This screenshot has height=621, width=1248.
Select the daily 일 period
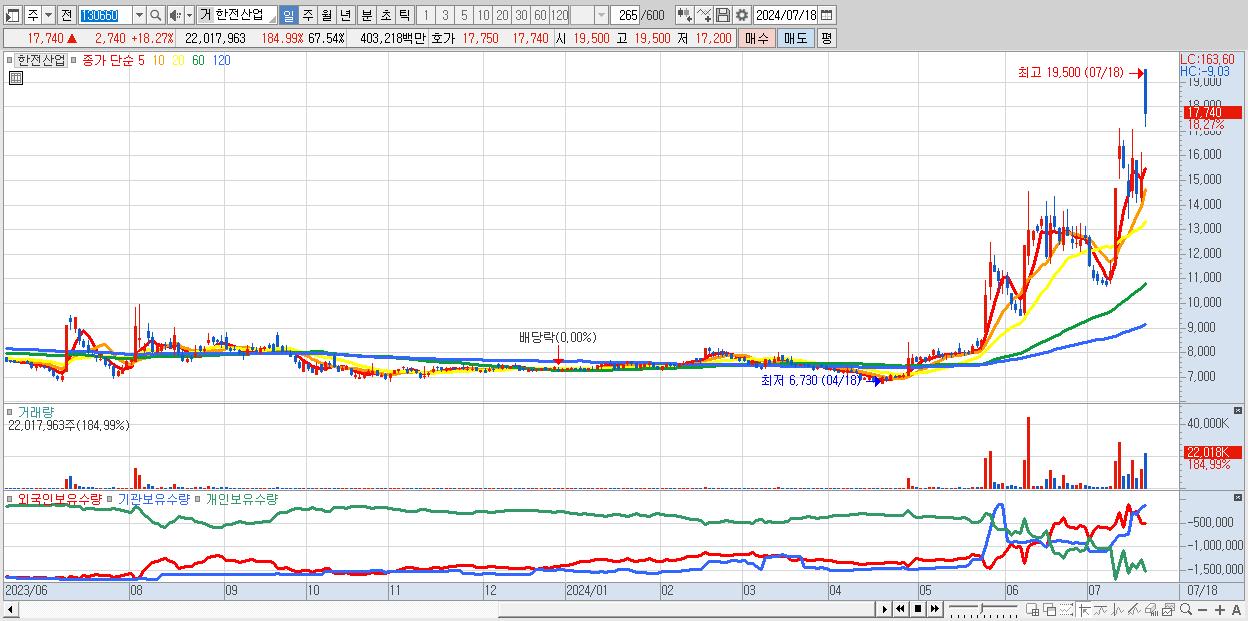click(x=288, y=15)
